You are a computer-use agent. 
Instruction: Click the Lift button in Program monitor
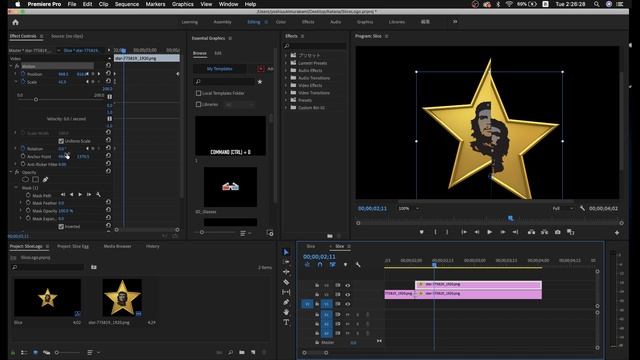click(x=531, y=232)
